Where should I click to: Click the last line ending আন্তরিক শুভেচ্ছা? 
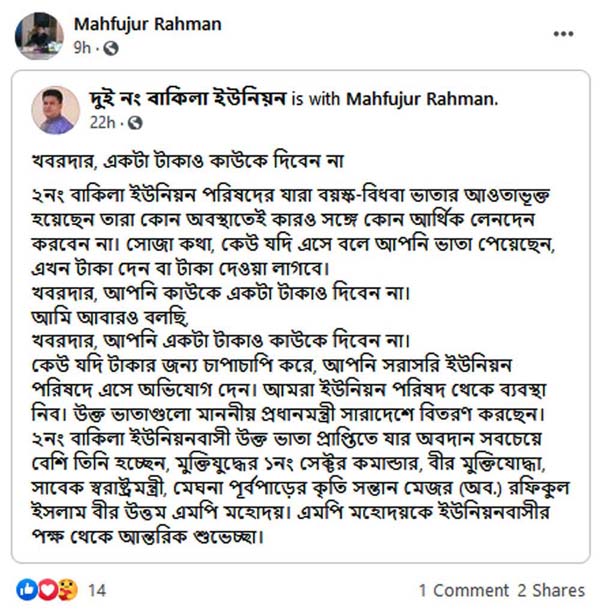(x=148, y=536)
